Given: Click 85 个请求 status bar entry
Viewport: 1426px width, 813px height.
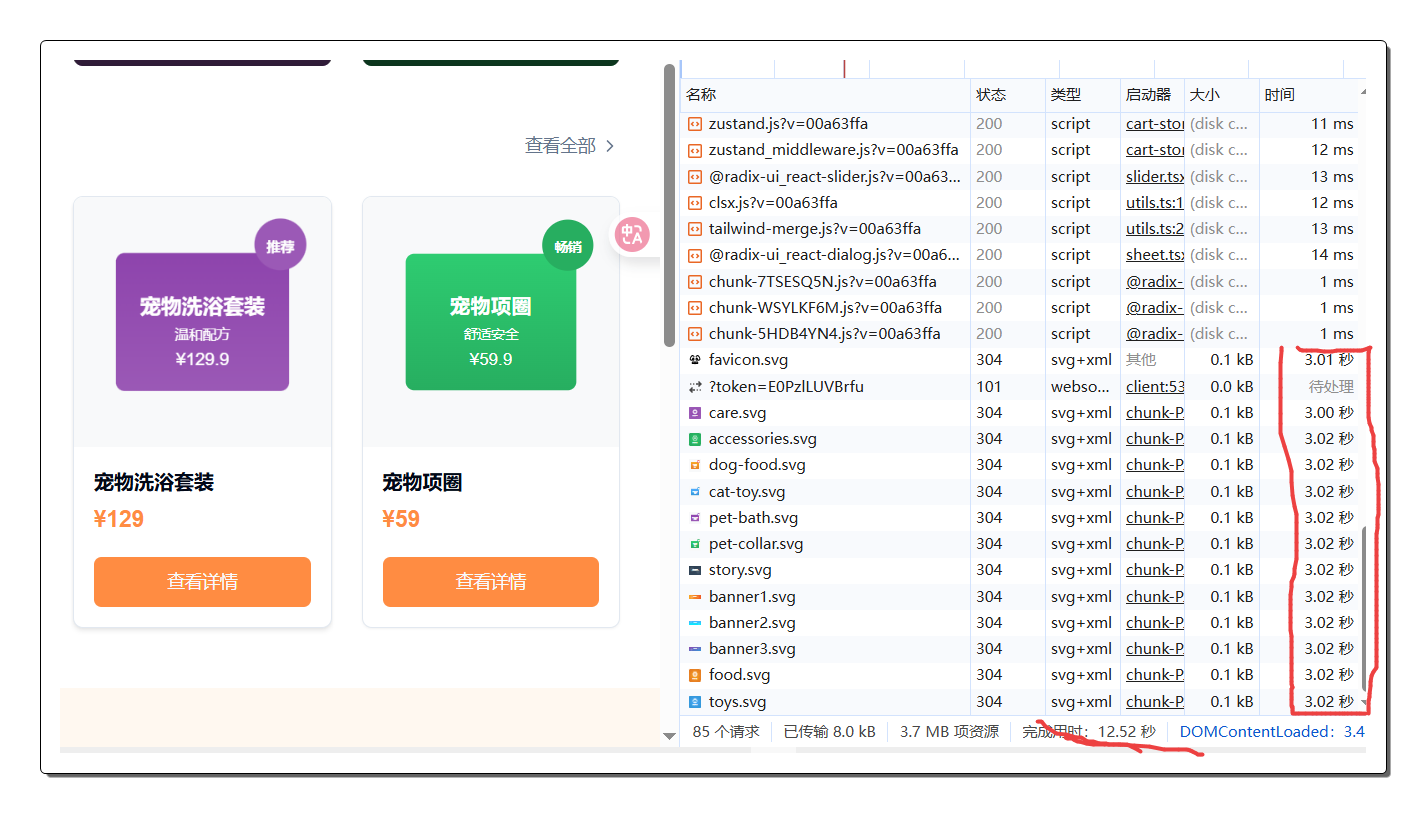Looking at the screenshot, I should click(x=726, y=731).
